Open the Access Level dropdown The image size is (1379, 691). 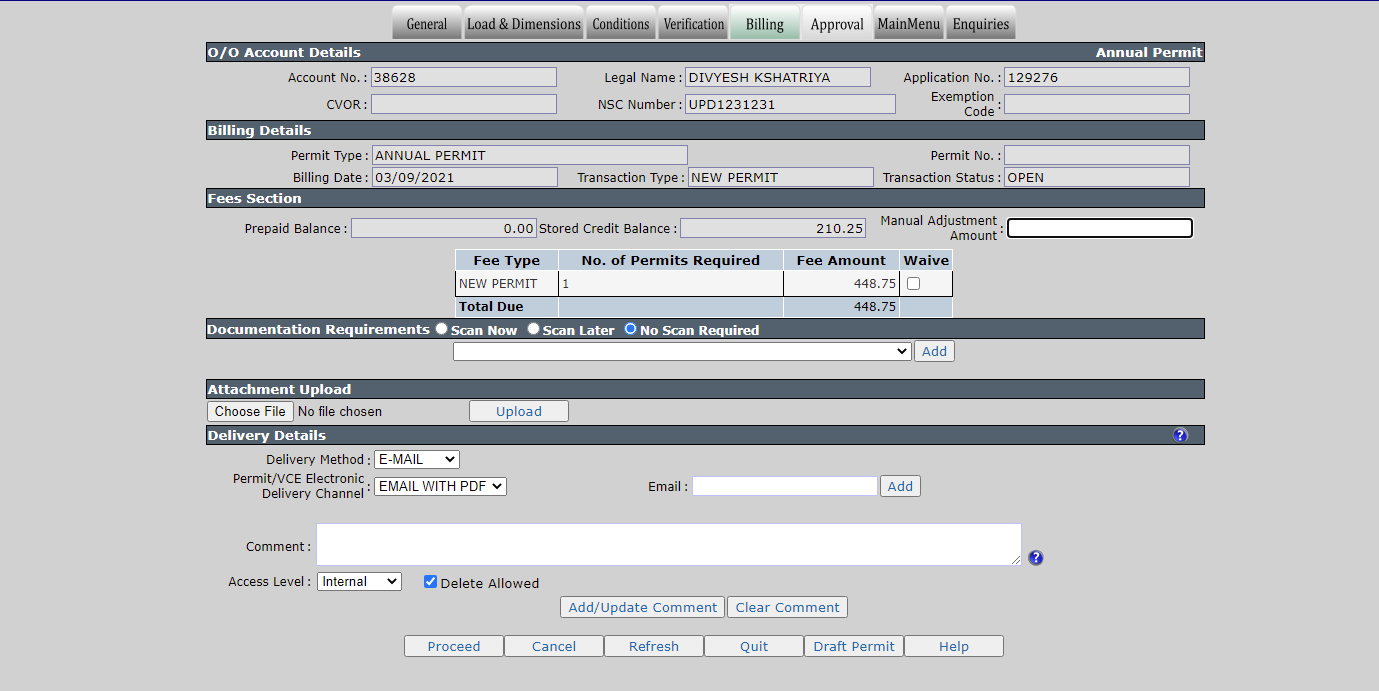[359, 581]
